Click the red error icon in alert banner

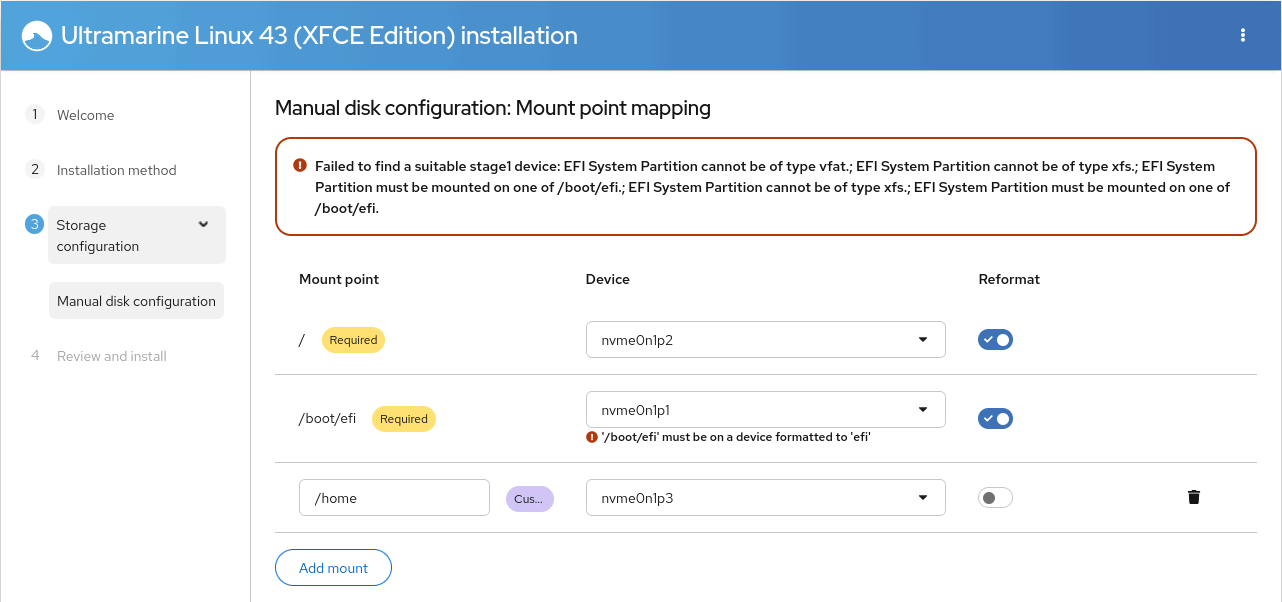tap(300, 166)
